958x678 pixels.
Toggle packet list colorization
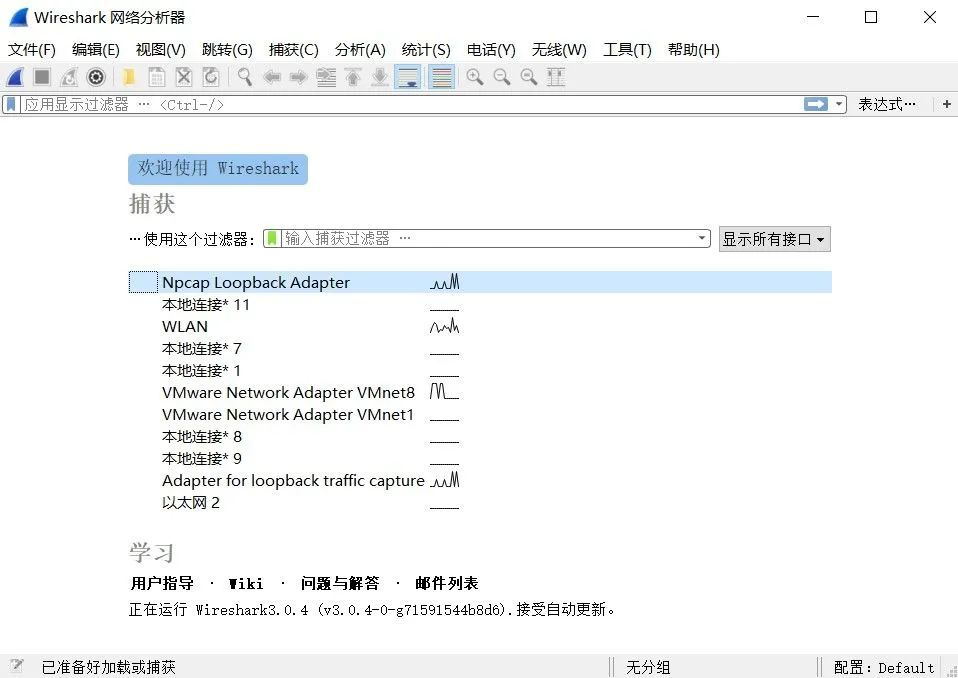pyautogui.click(x=442, y=77)
